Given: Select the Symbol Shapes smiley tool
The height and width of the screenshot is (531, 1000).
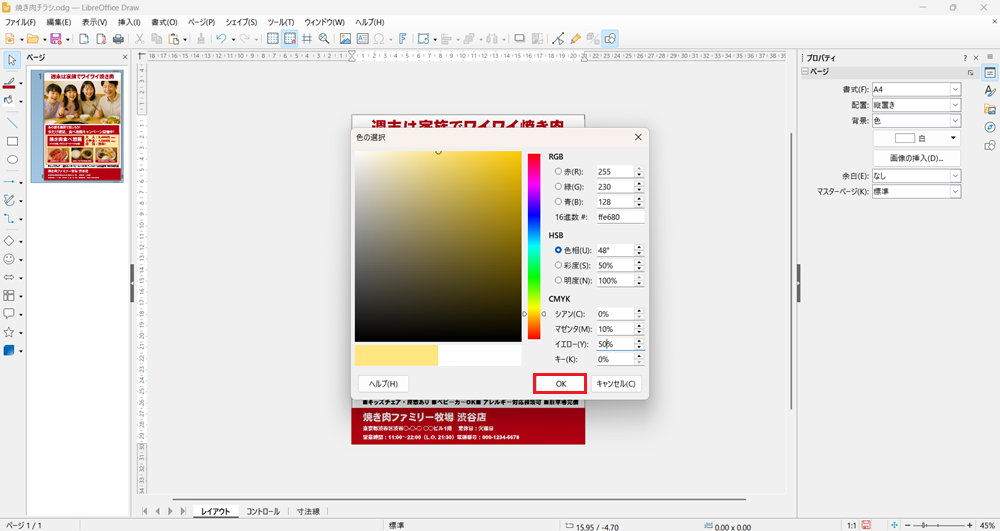Looking at the screenshot, I should point(9,259).
